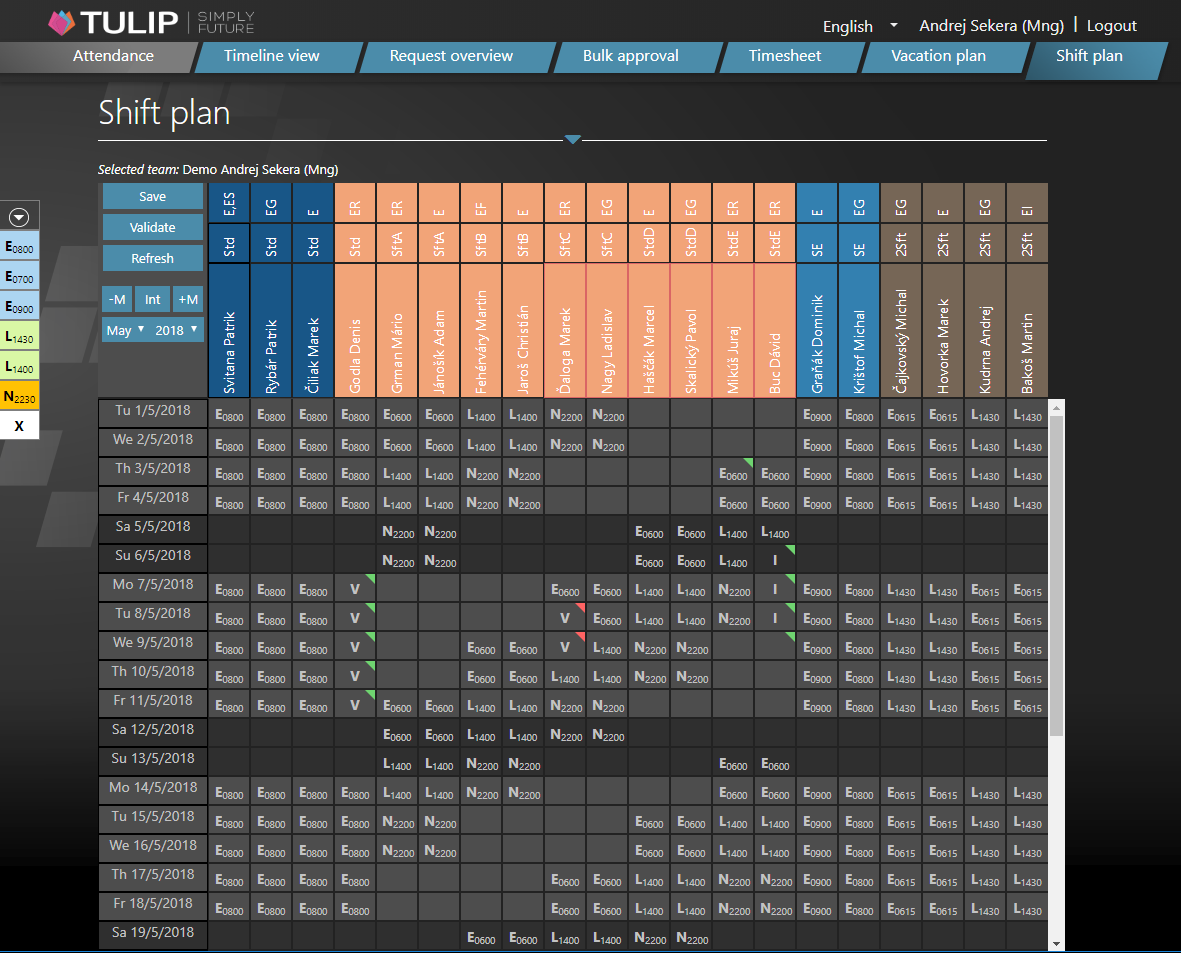The width and height of the screenshot is (1181, 953).
Task: Click E0900 cell for Graňák Dominik on Tu 1/5/2018
Action: tap(817, 414)
